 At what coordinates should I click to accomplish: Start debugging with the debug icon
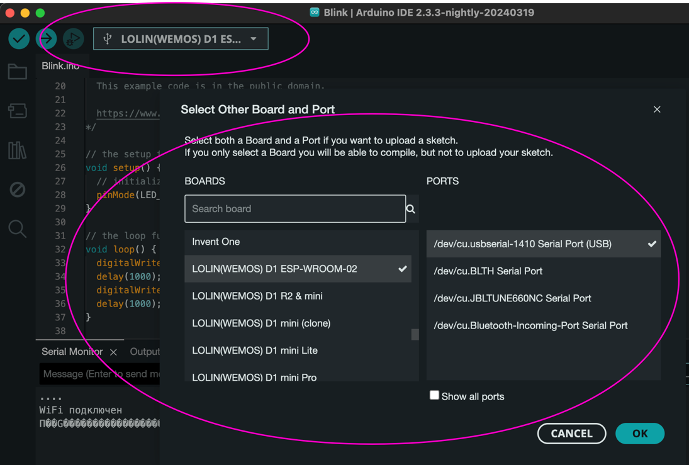pos(73,39)
